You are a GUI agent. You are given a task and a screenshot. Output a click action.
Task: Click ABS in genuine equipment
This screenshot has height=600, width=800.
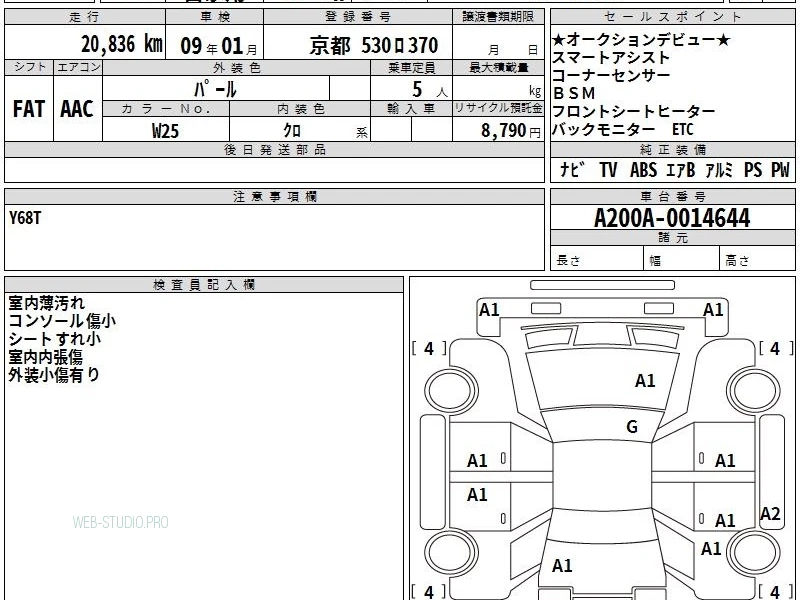[643, 169]
